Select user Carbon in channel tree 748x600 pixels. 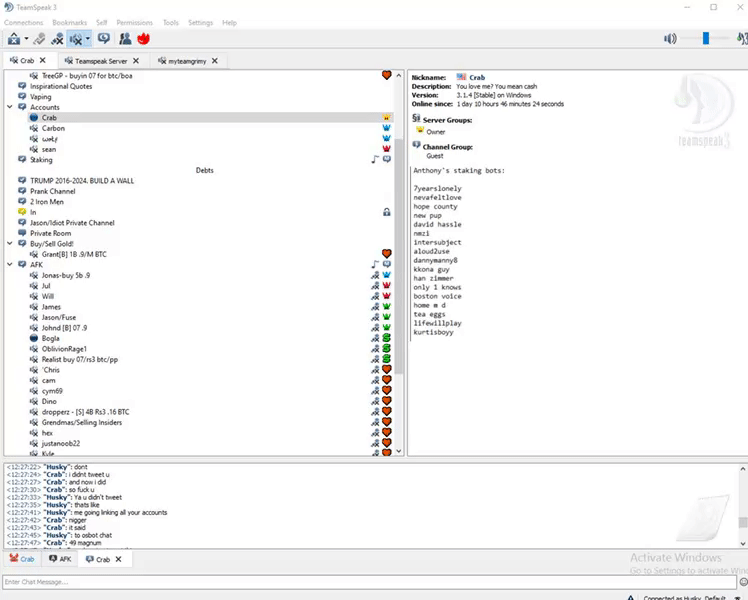[53, 128]
